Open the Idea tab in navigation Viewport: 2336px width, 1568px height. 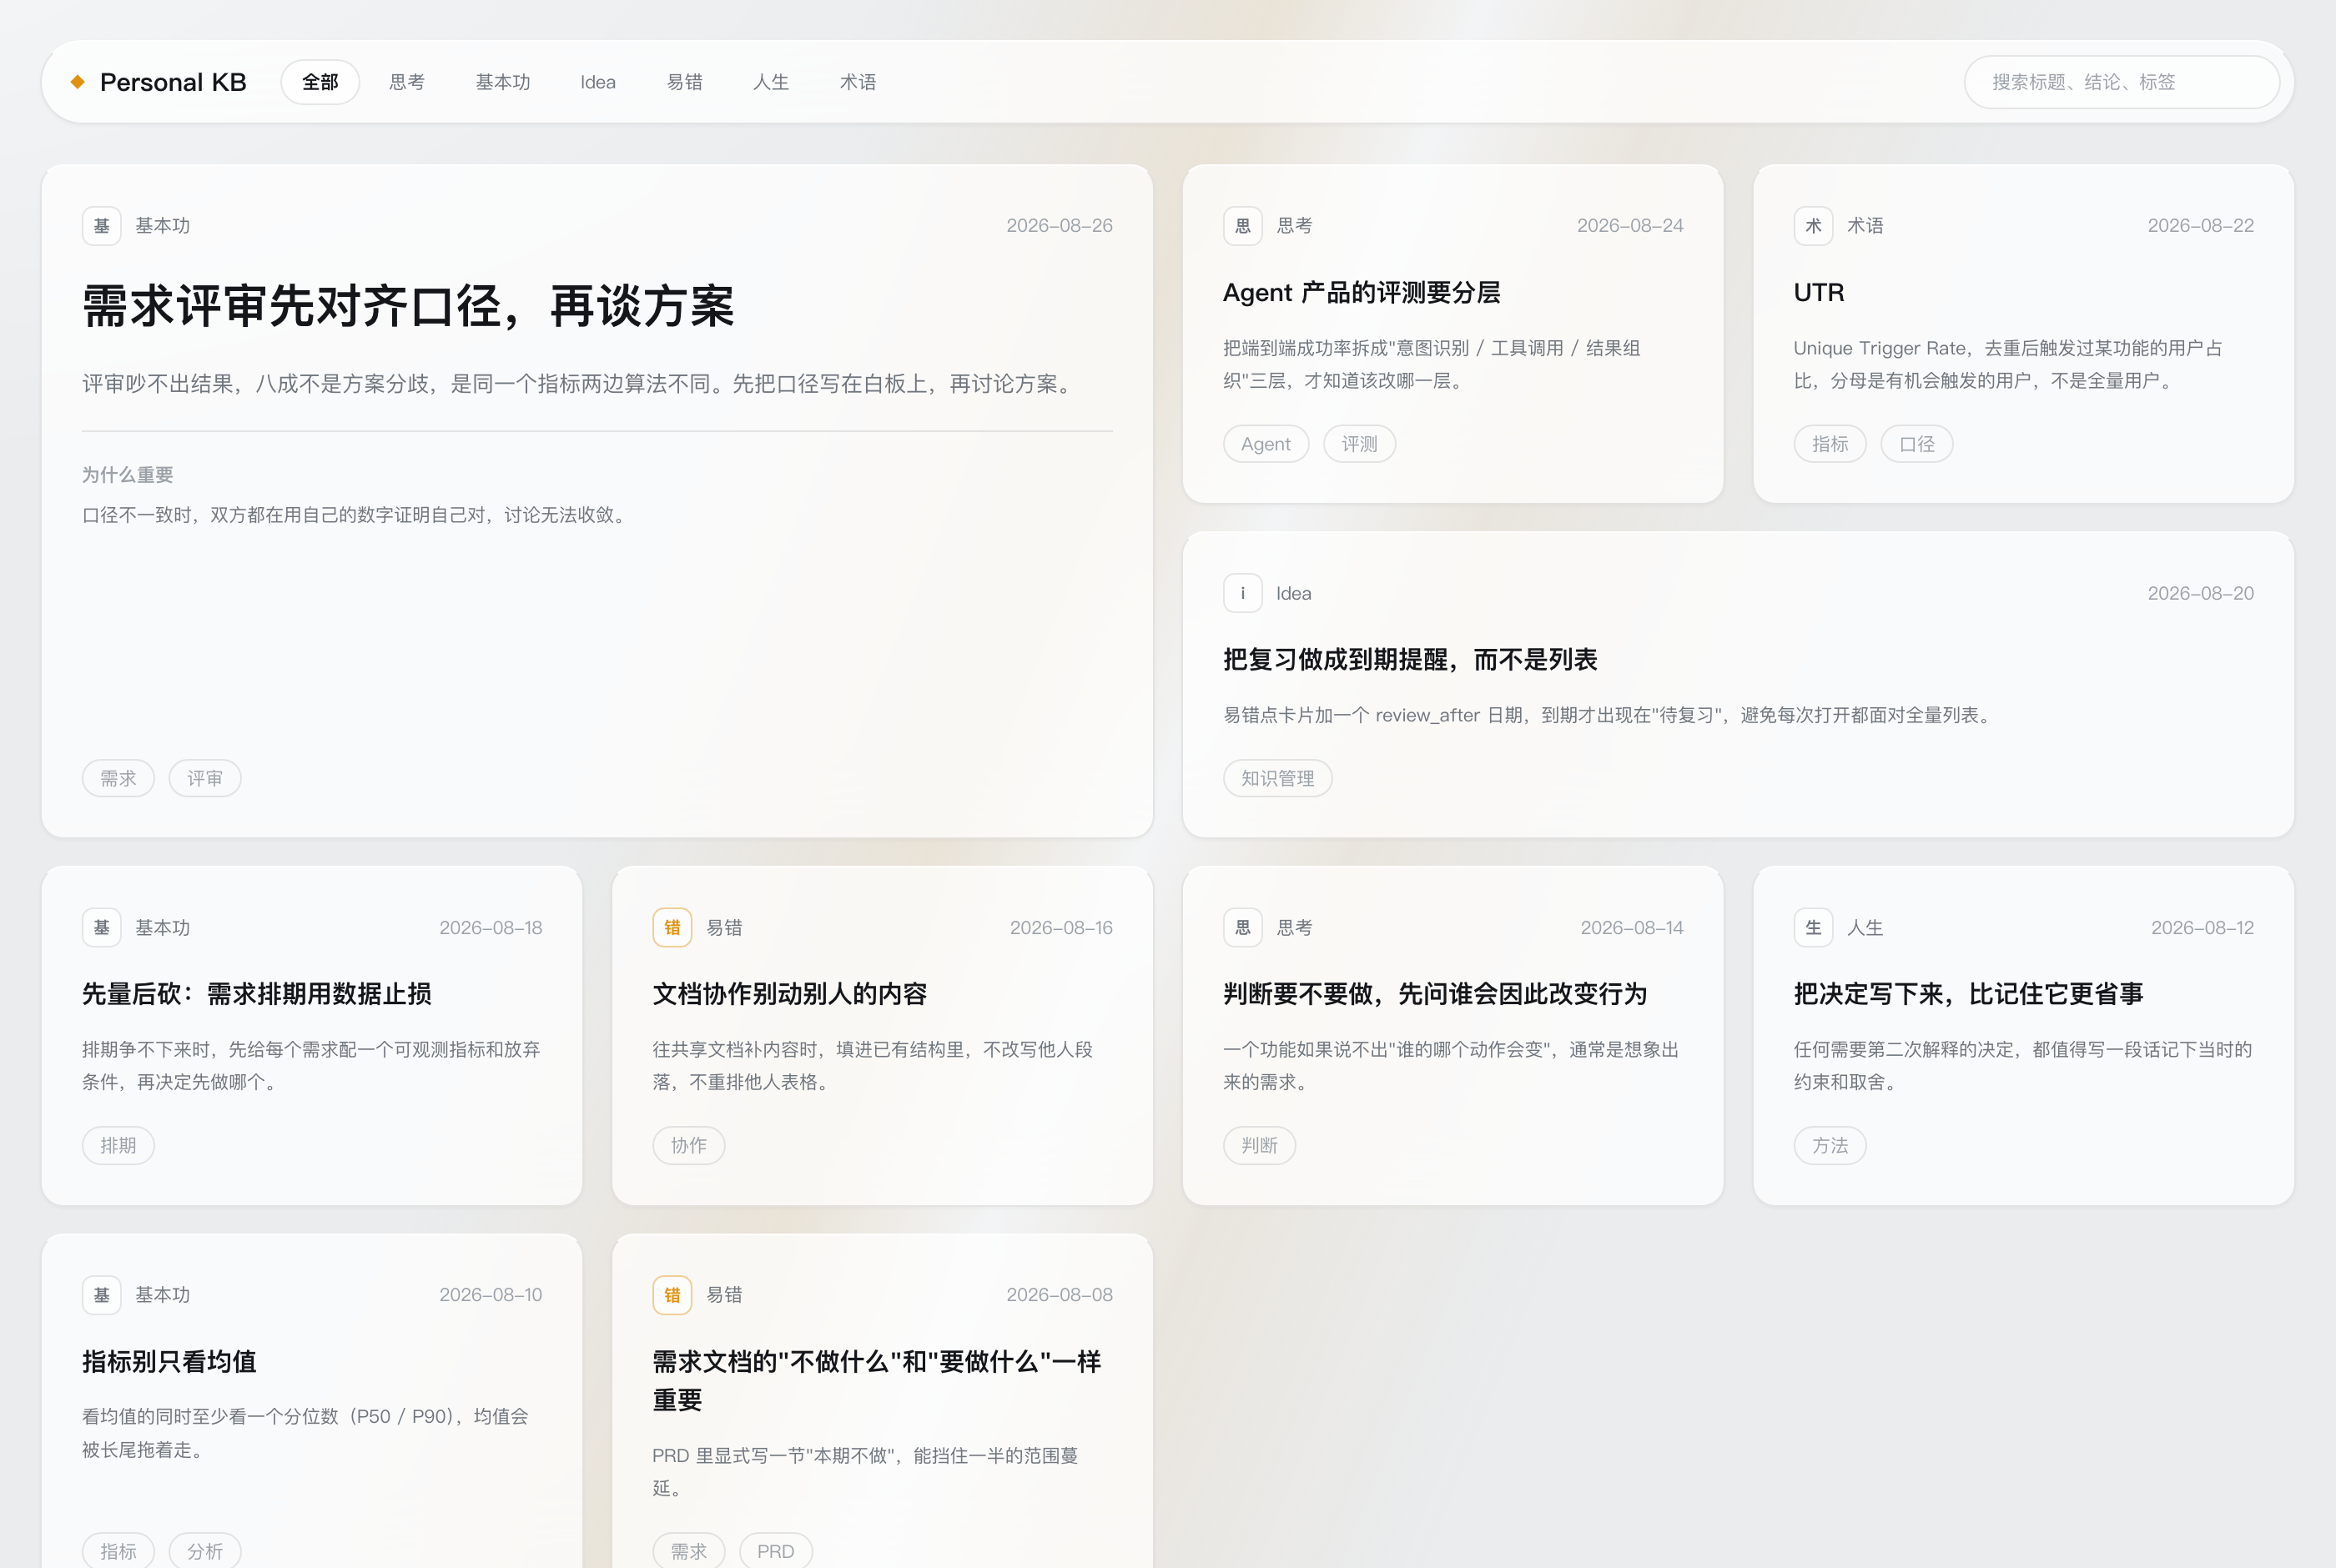[x=598, y=82]
